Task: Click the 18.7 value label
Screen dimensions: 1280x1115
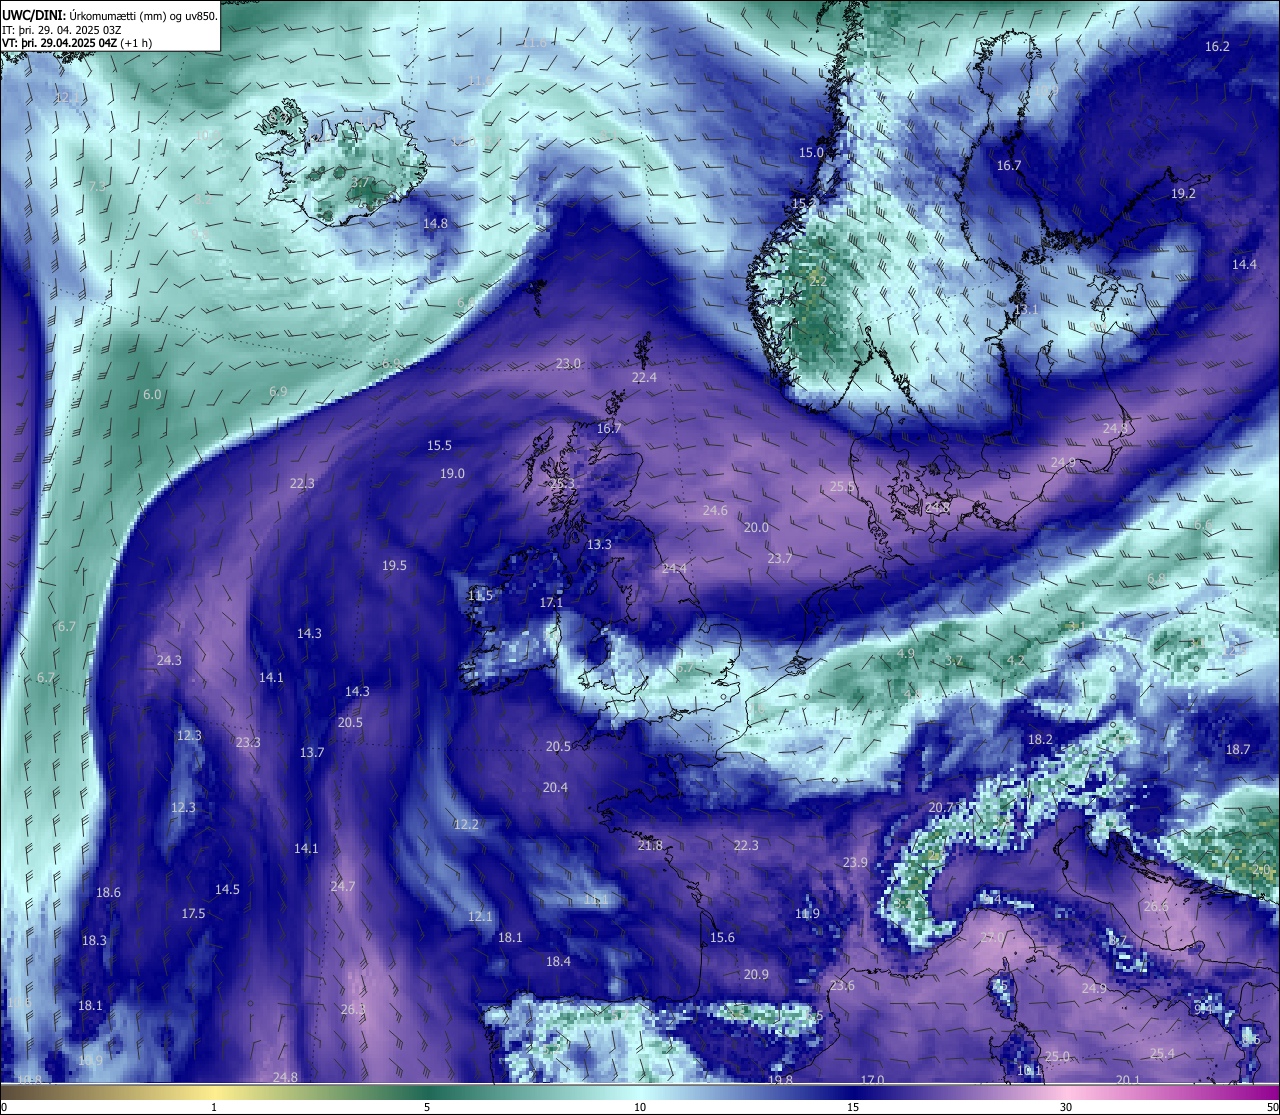Action: 1238,749
